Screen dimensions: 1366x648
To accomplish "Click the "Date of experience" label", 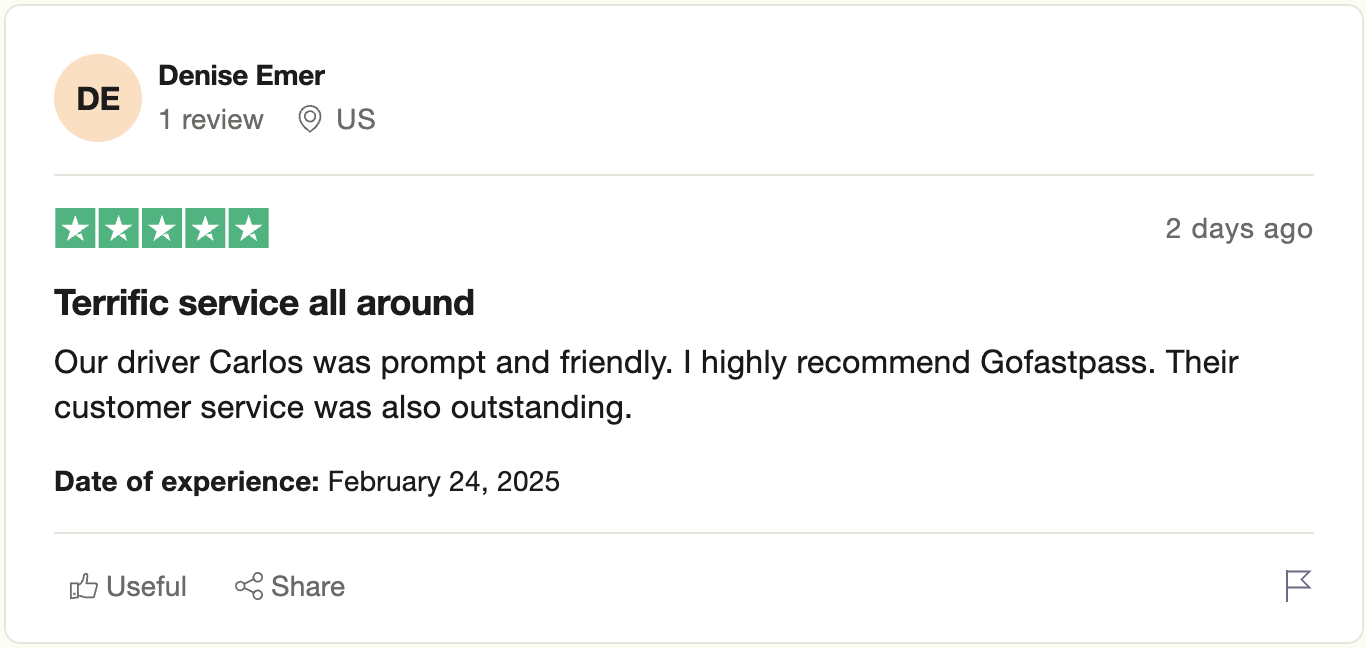I will pos(187,482).
